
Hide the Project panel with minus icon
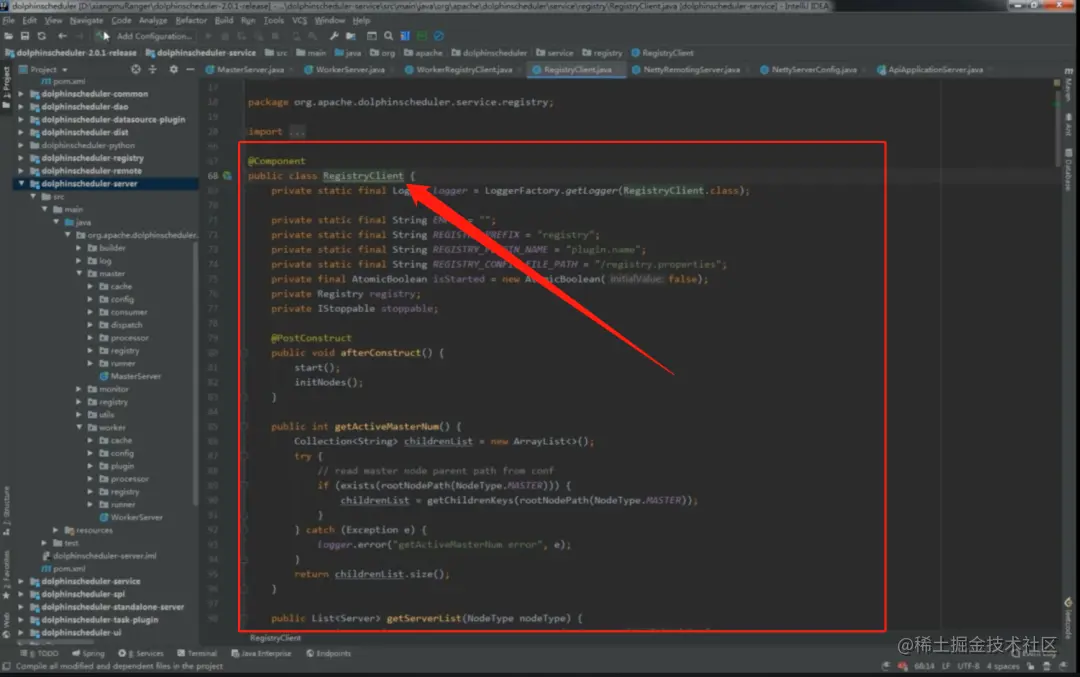tap(190, 70)
